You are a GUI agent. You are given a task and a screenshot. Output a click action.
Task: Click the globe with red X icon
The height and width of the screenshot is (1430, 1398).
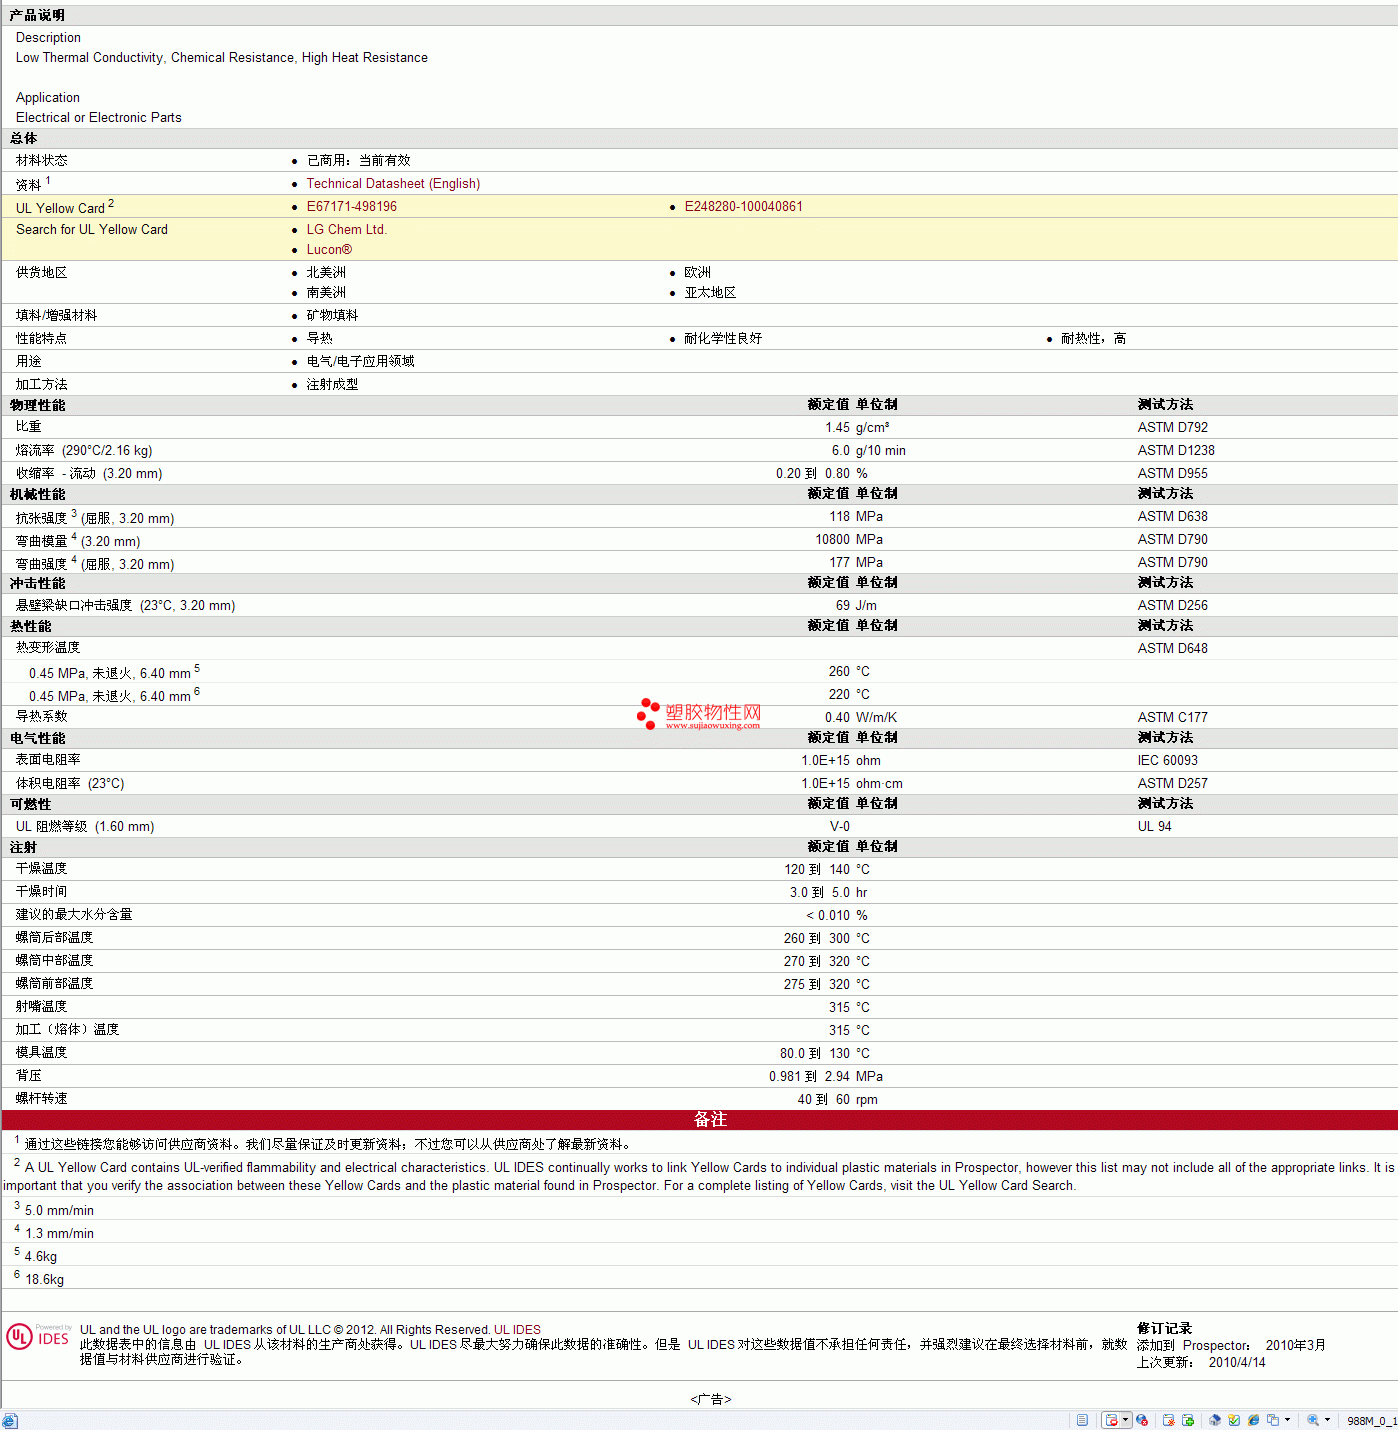coord(1142,1420)
